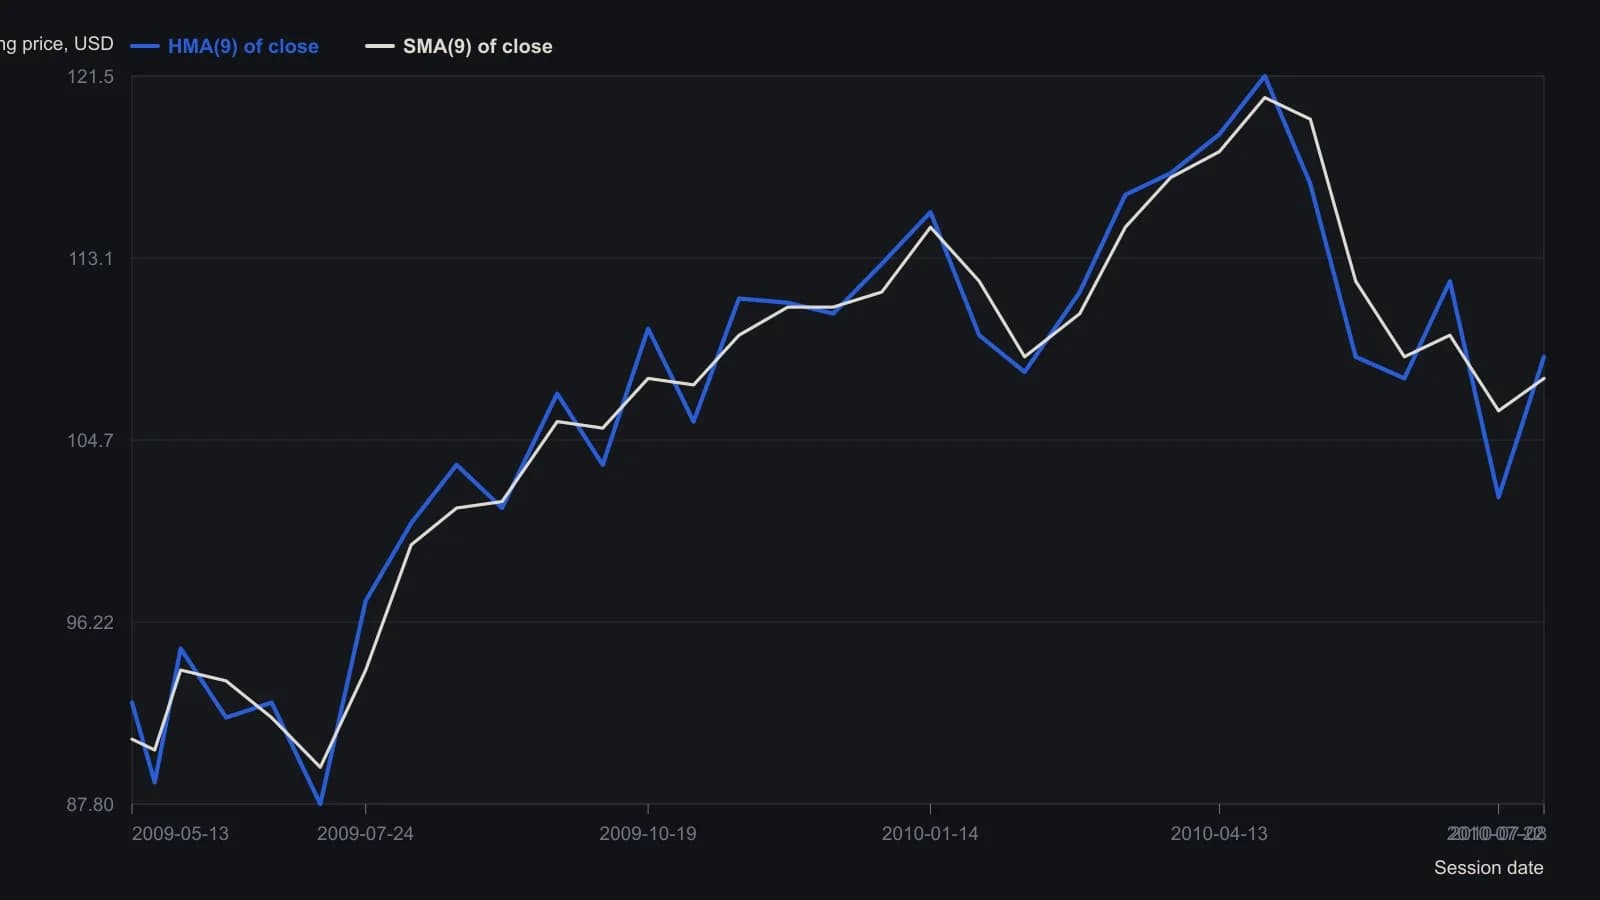This screenshot has height=900, width=1600.
Task: Toggle the SMA(9) of close legend series
Action: tap(459, 46)
